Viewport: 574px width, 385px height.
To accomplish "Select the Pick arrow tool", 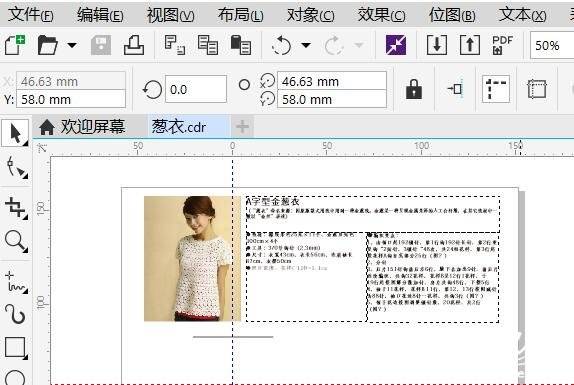I will coord(15,133).
